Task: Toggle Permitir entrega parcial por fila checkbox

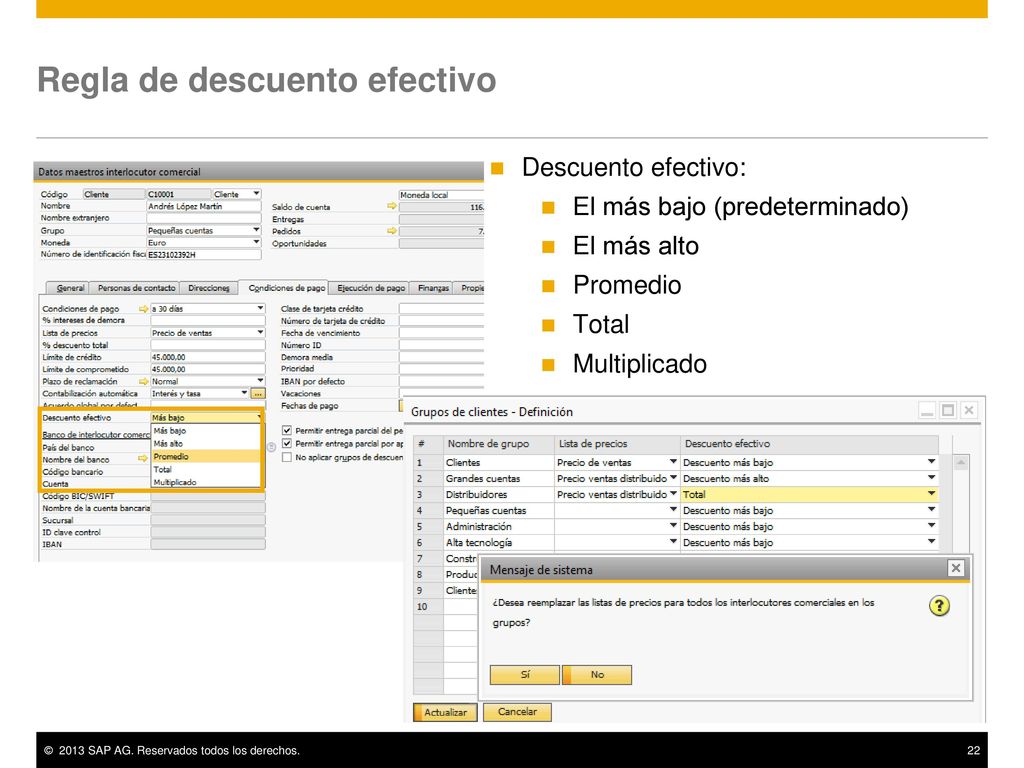Action: [287, 443]
